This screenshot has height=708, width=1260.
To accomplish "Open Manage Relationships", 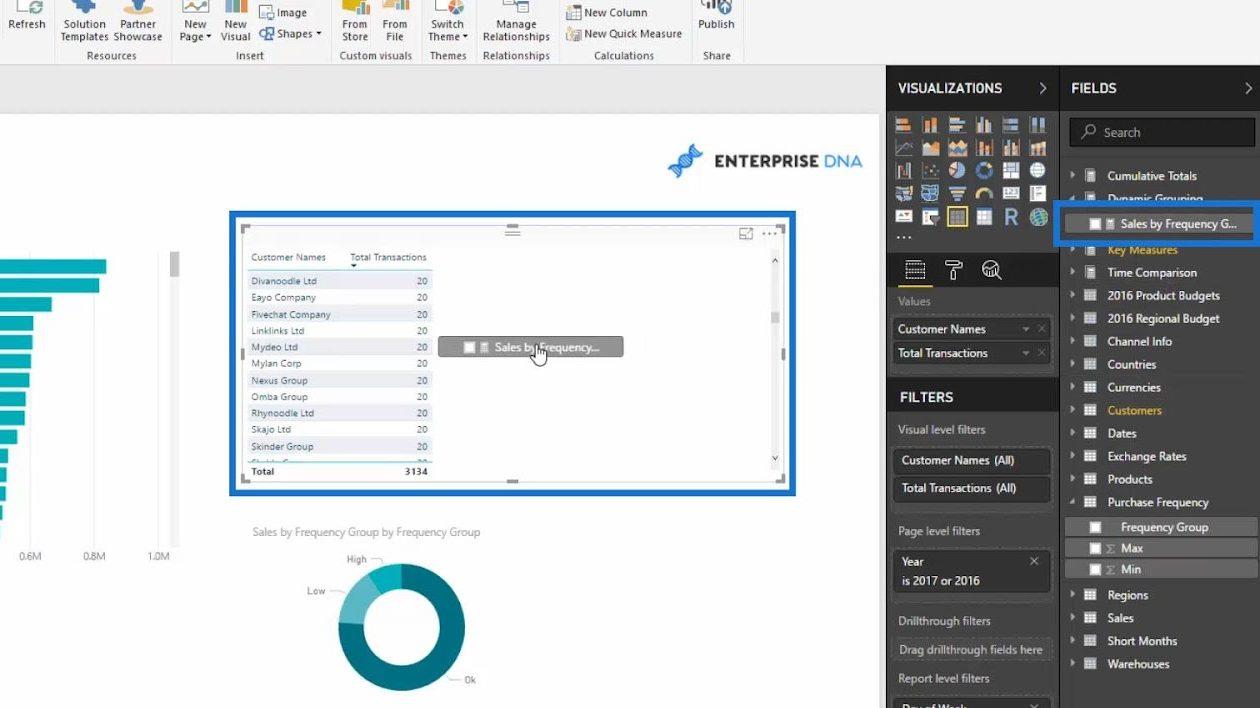I will [x=516, y=22].
